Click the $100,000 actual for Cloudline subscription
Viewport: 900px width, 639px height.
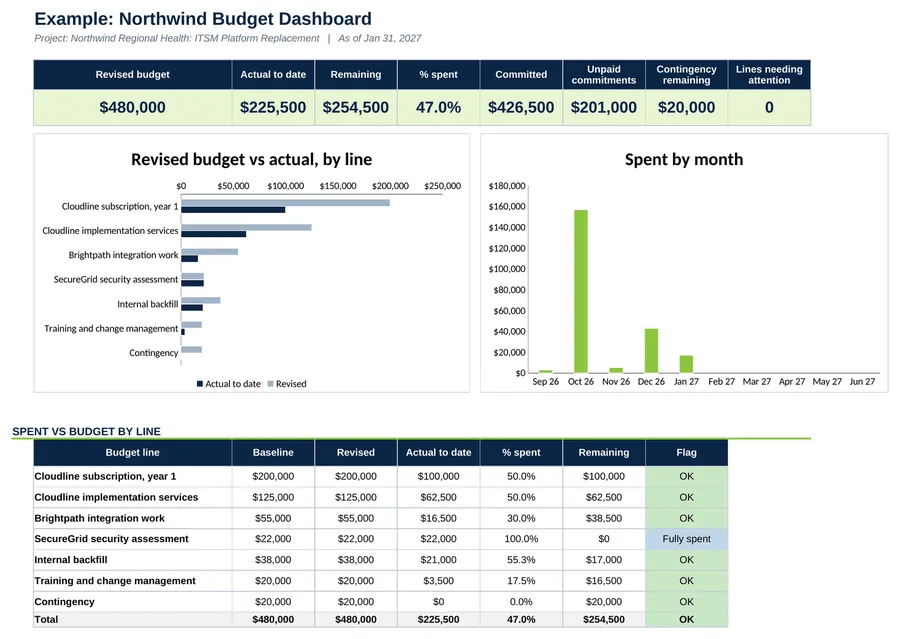coord(439,477)
